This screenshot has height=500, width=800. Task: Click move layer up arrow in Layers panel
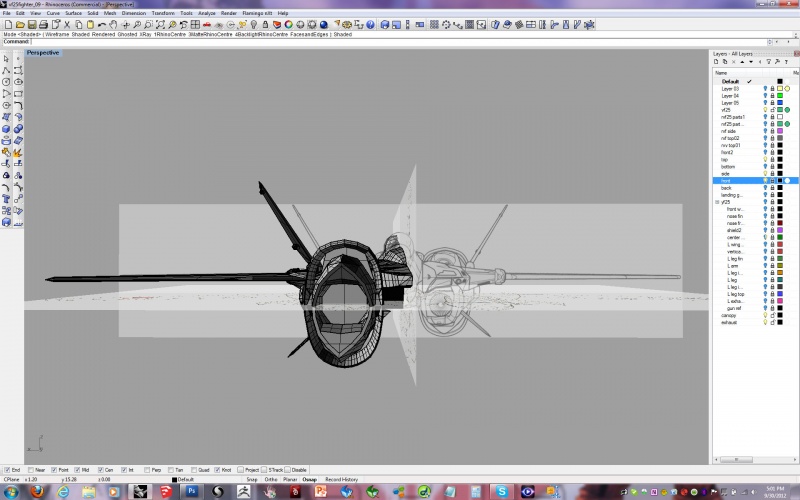(742, 62)
